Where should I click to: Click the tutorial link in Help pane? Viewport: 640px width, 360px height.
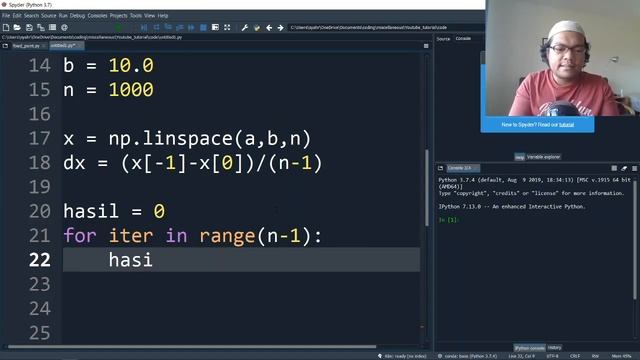point(566,125)
